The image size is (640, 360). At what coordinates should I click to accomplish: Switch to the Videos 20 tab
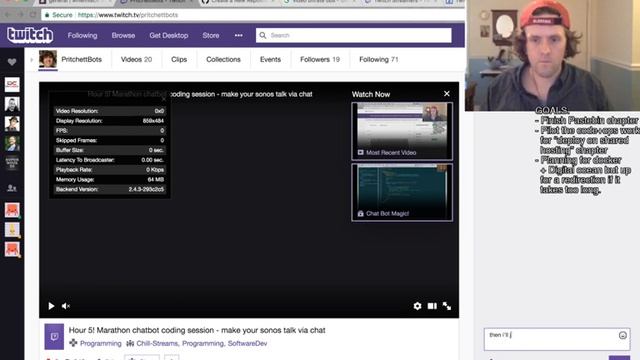pos(136,60)
